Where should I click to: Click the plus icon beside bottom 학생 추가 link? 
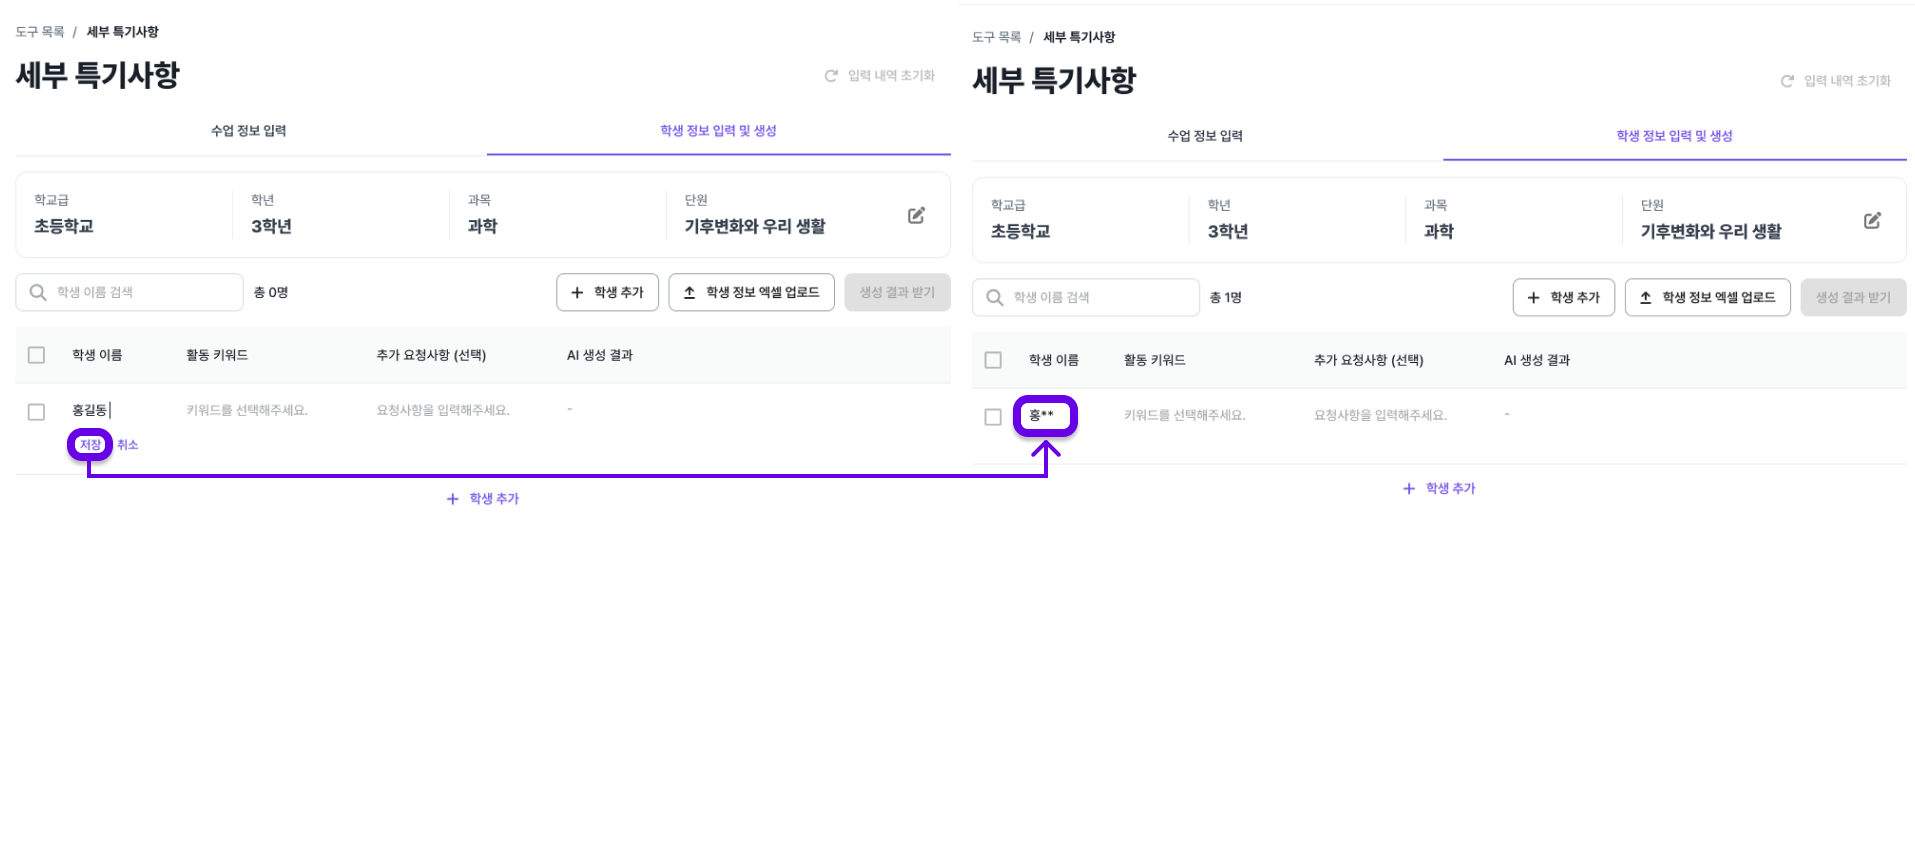[x=452, y=498]
